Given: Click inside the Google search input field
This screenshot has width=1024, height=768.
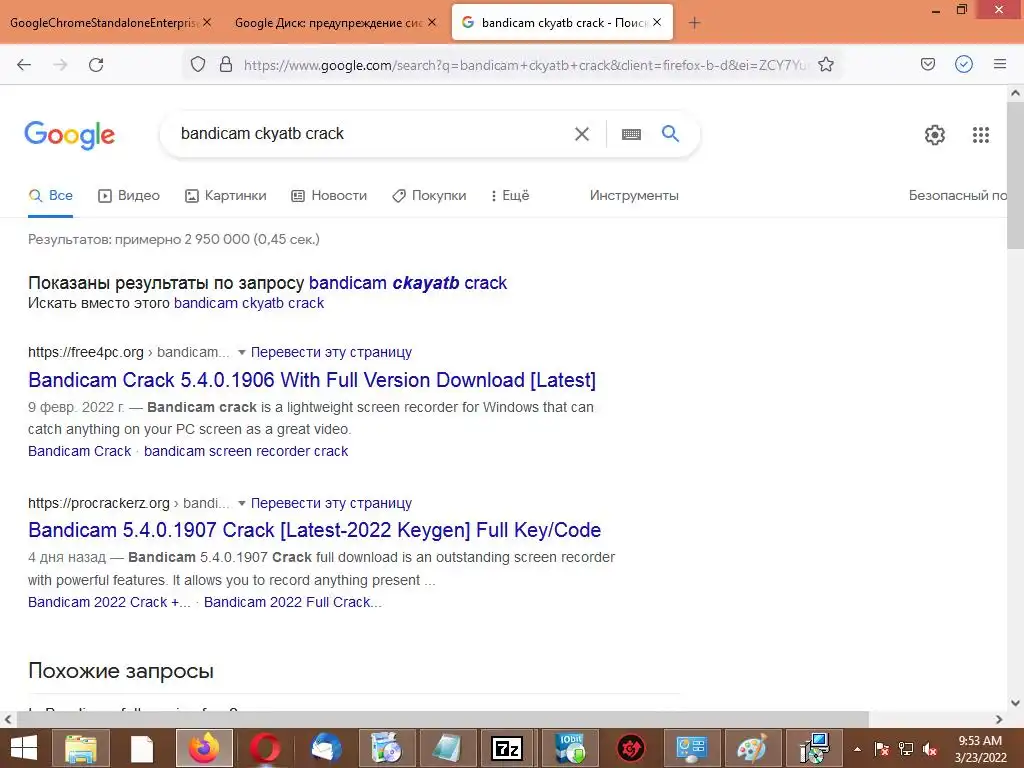Looking at the screenshot, I should 372,134.
